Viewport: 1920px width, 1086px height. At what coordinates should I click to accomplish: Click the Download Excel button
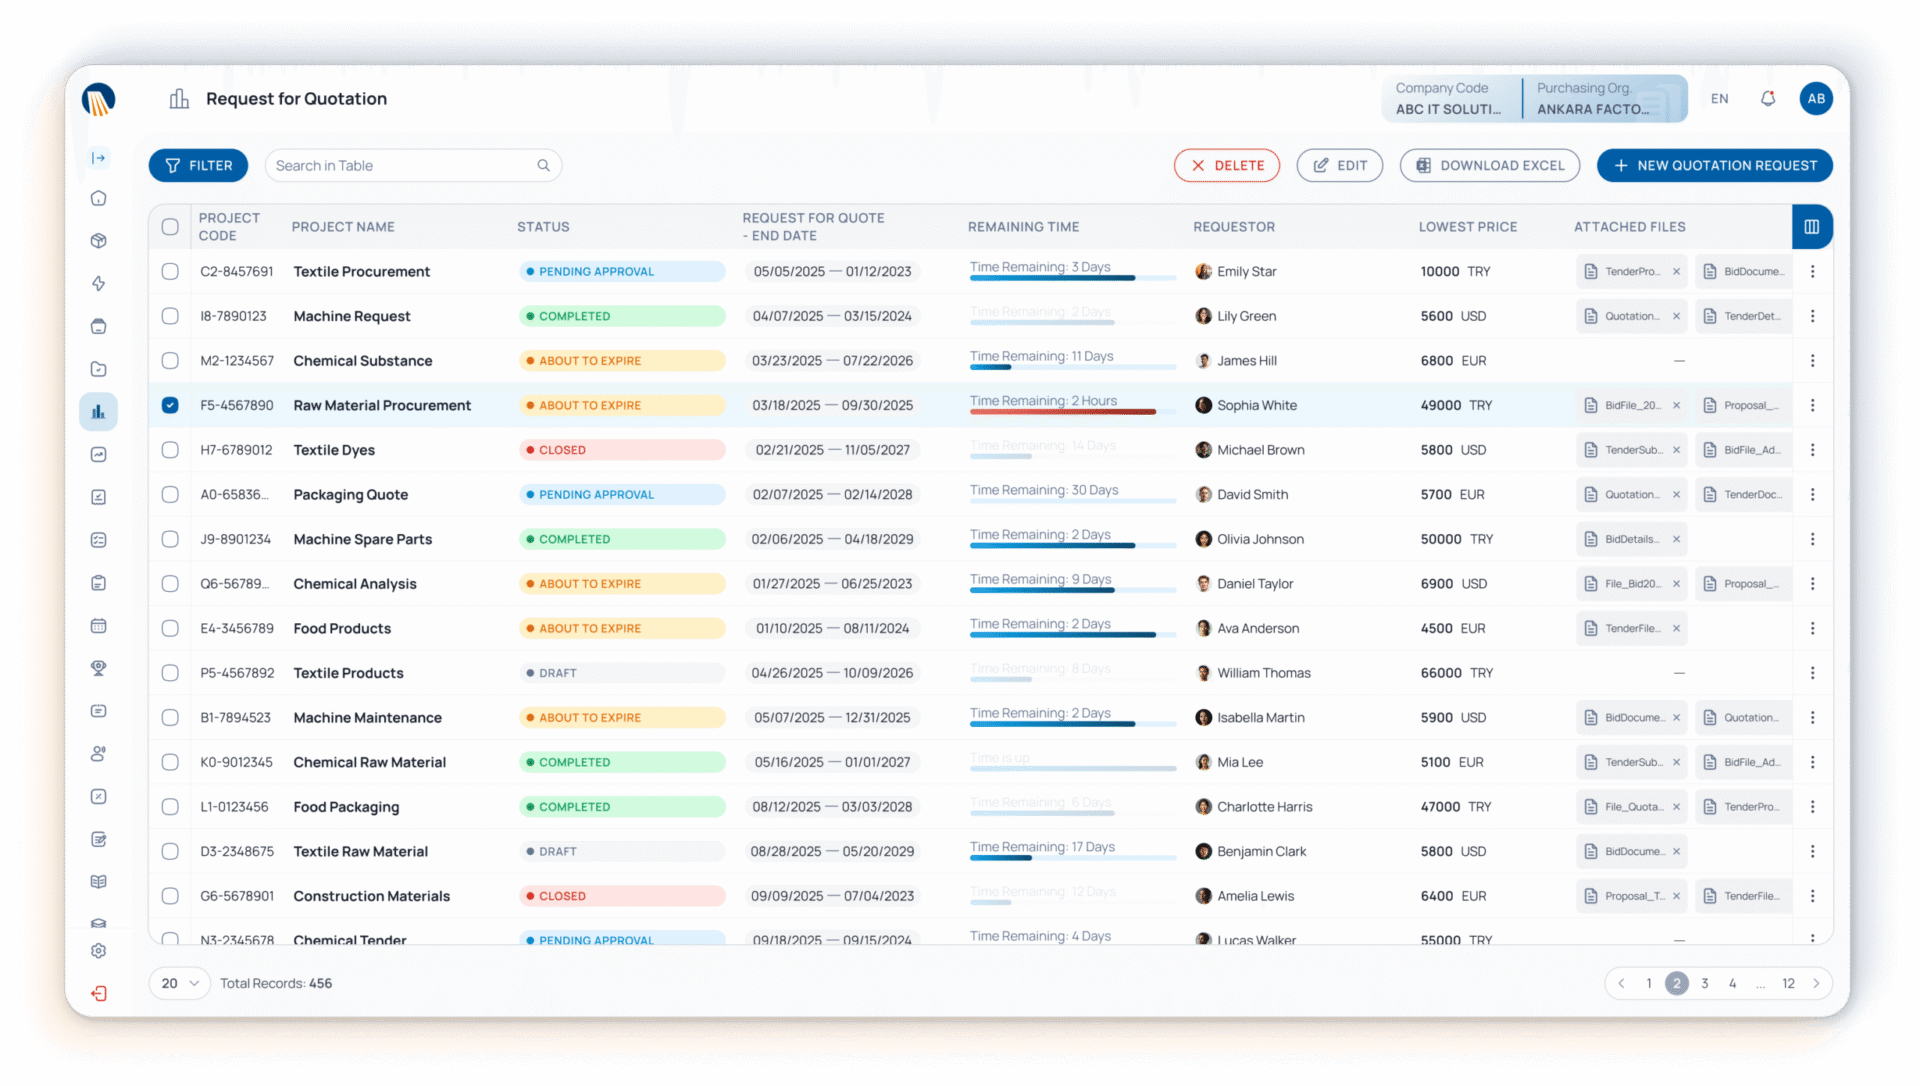tap(1489, 166)
